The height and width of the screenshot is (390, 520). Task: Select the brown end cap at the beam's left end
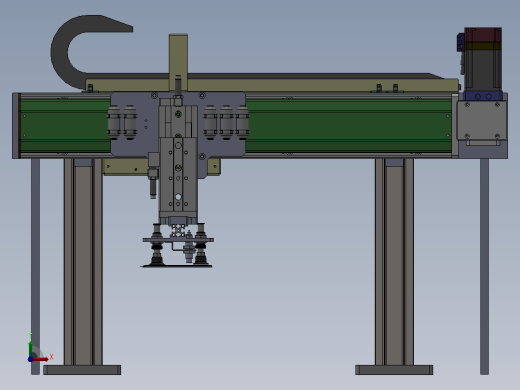(x=19, y=126)
